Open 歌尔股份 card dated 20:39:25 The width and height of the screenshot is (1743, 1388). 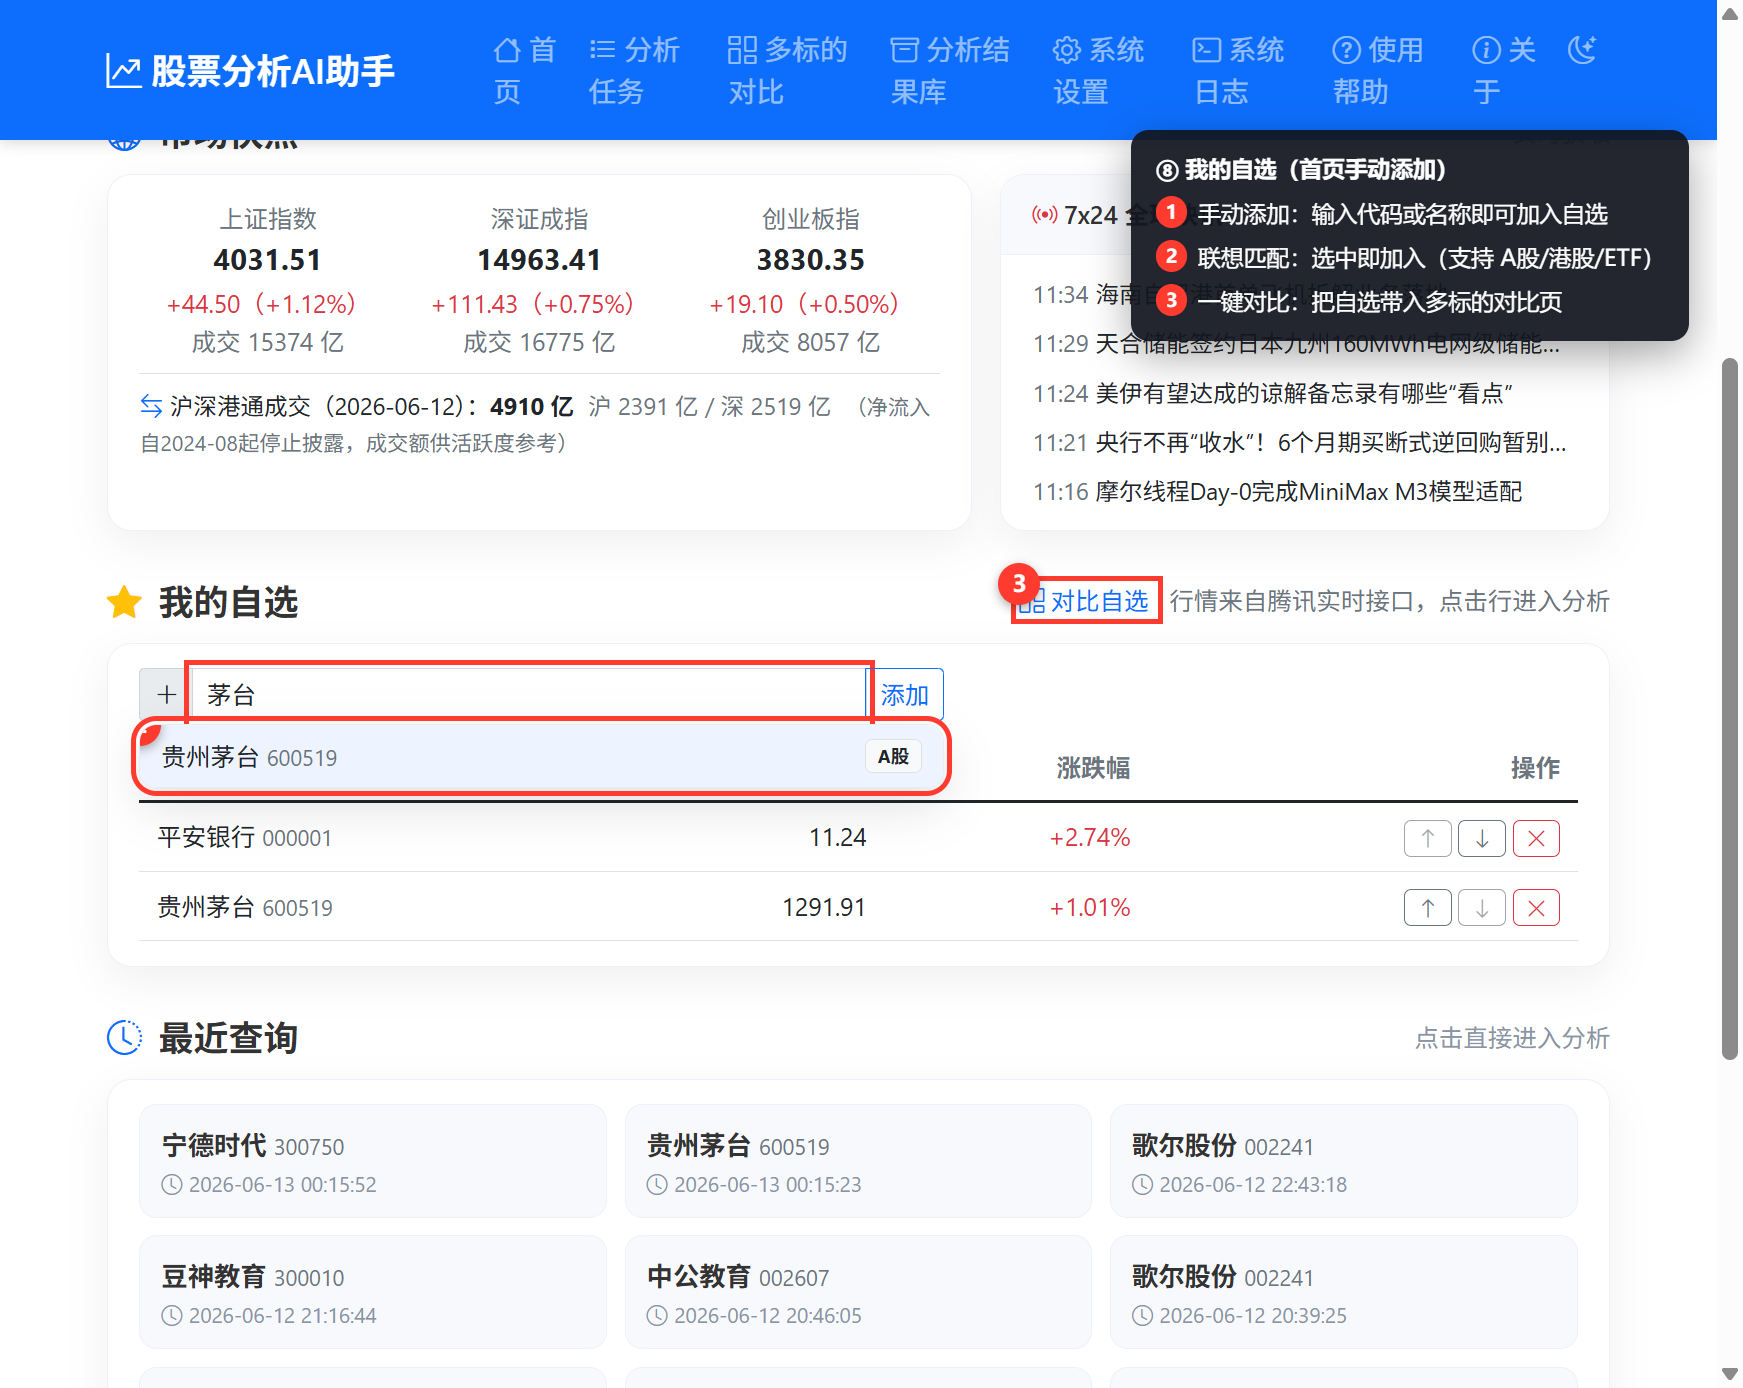pyautogui.click(x=1343, y=1292)
